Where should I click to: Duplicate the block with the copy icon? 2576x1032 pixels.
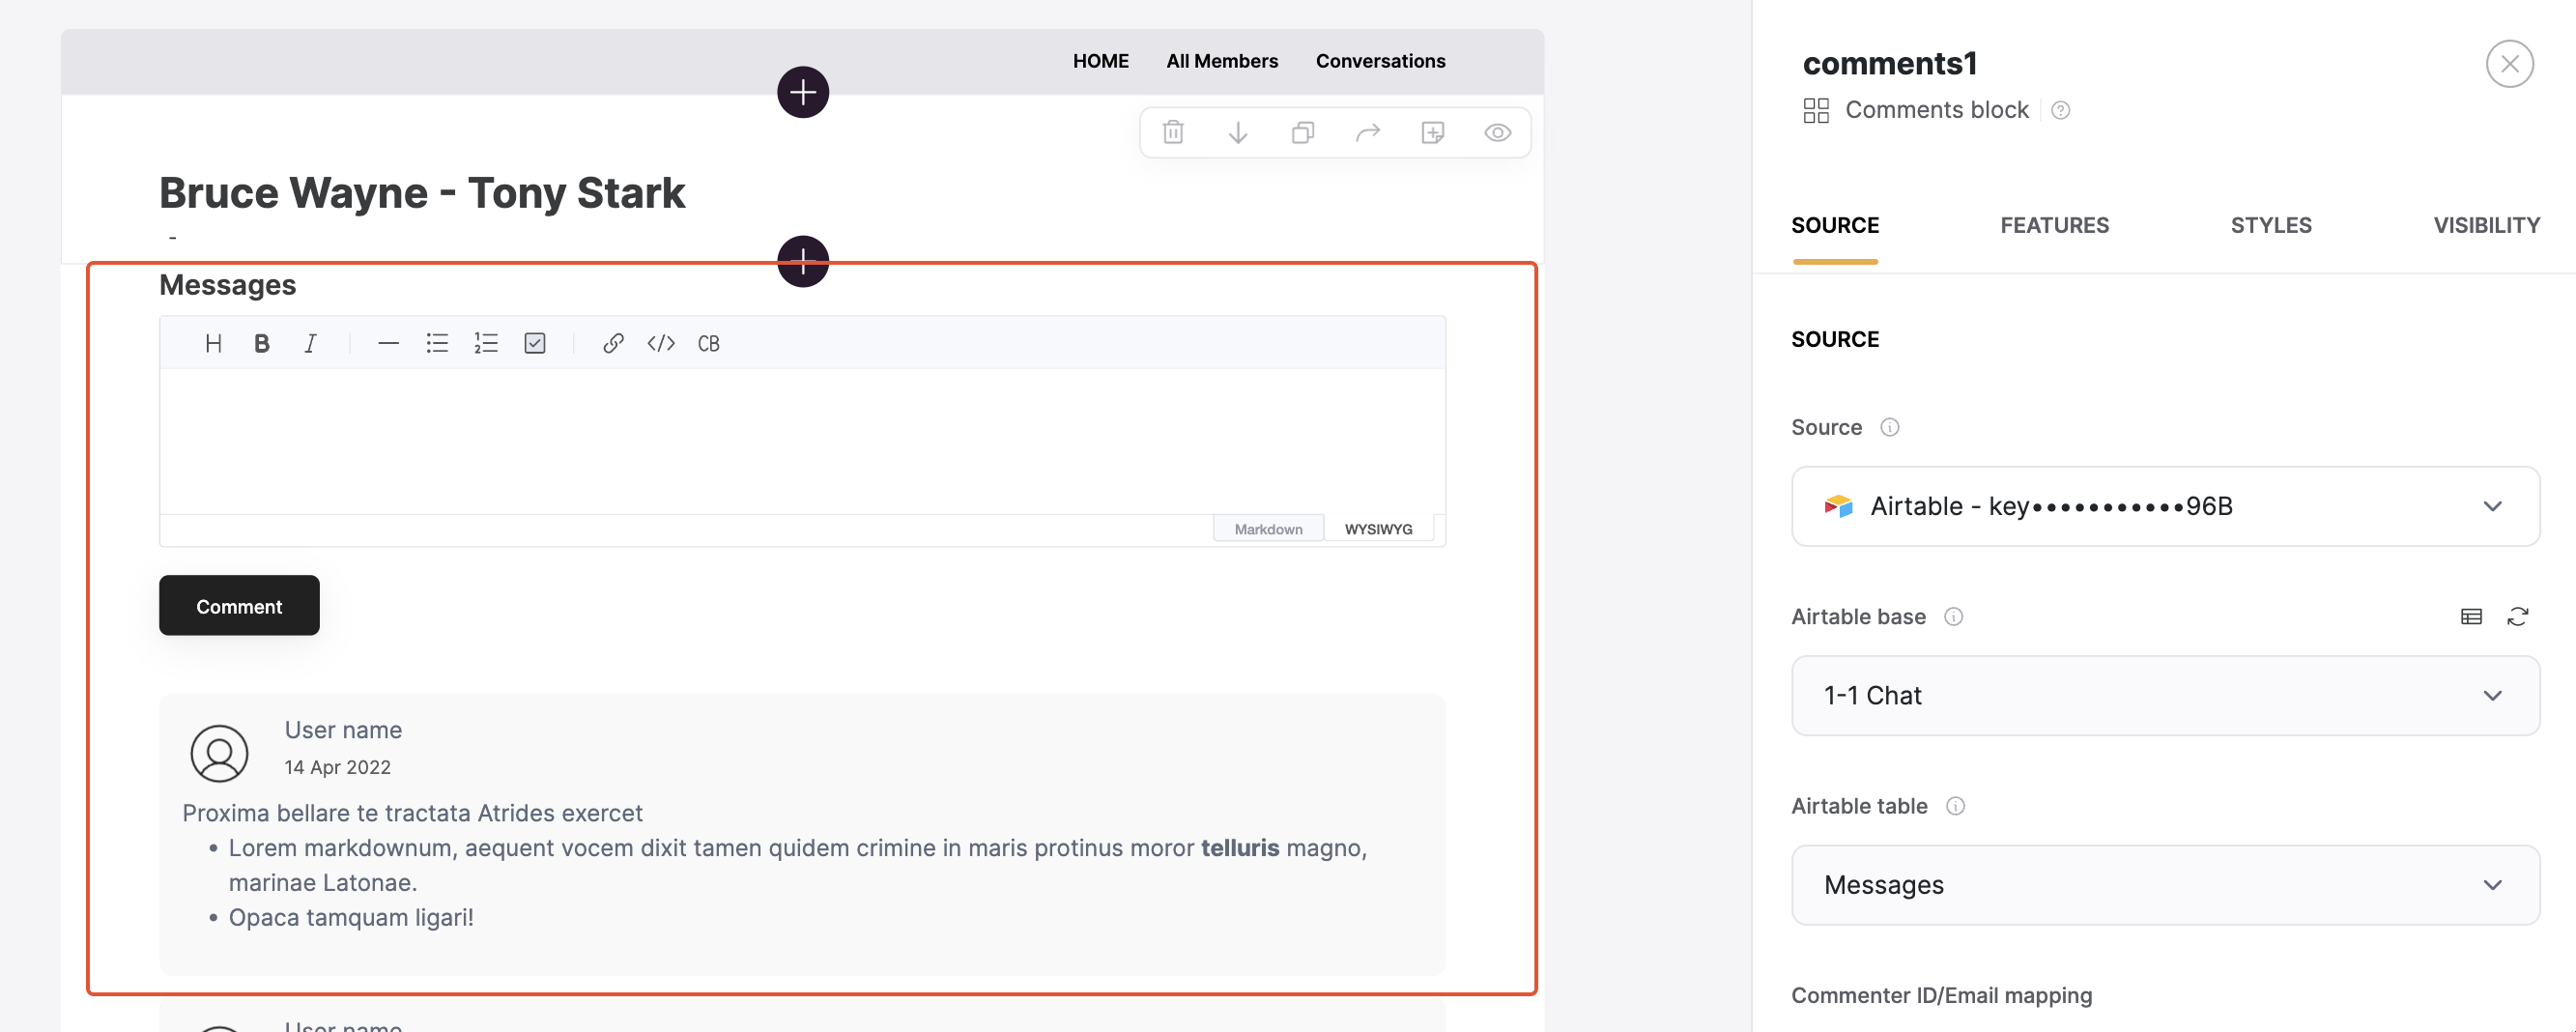pyautogui.click(x=1302, y=132)
